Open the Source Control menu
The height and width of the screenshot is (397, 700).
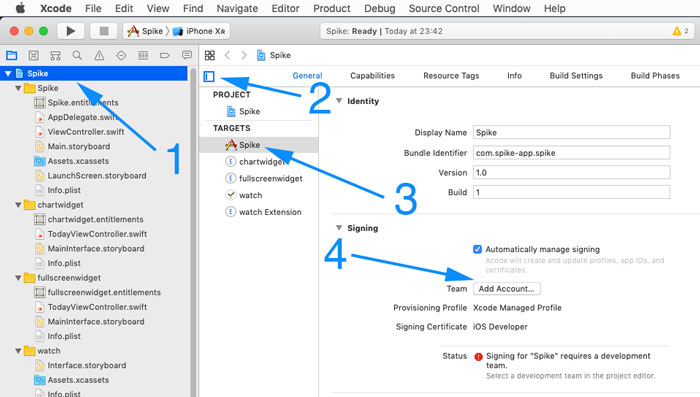(x=444, y=8)
